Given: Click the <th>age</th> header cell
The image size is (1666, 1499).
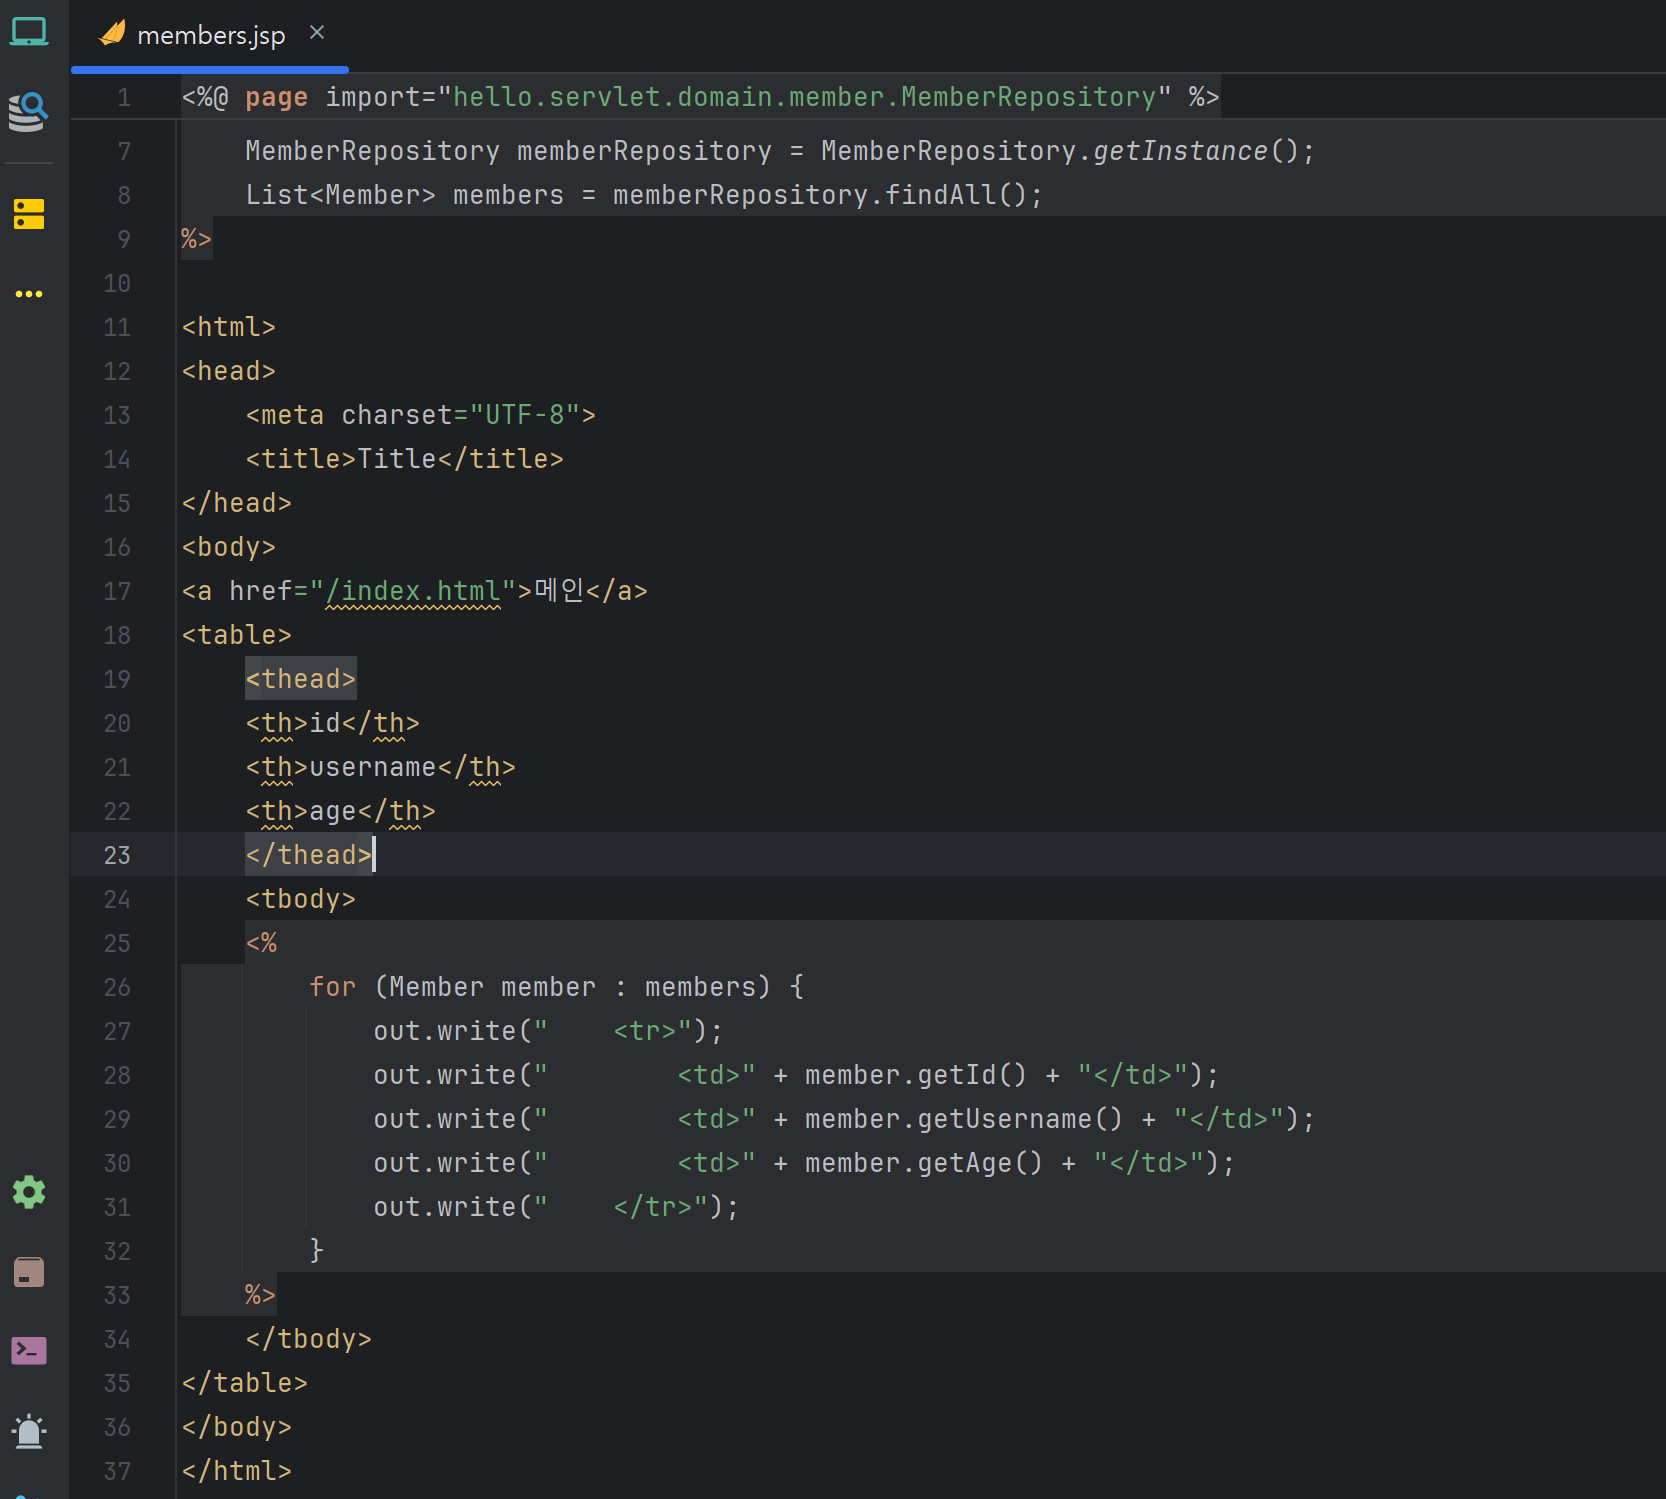Looking at the screenshot, I should pos(341,811).
